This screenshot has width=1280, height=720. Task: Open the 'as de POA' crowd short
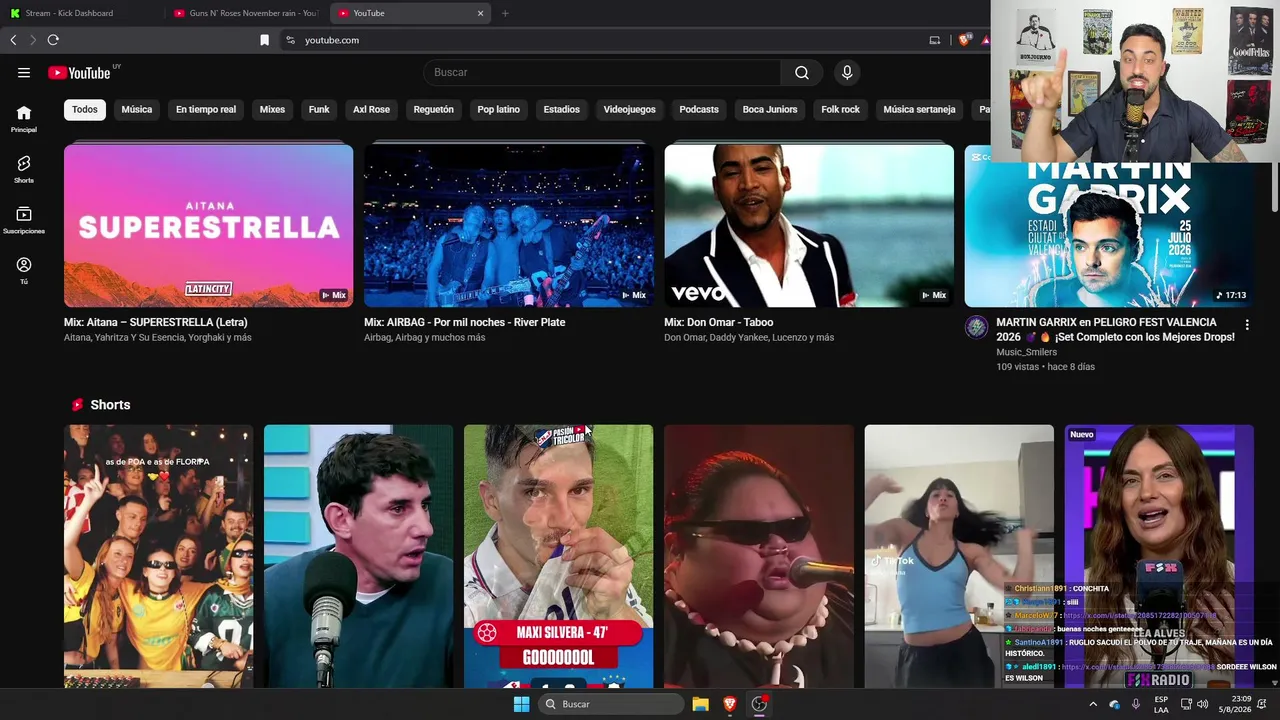158,556
